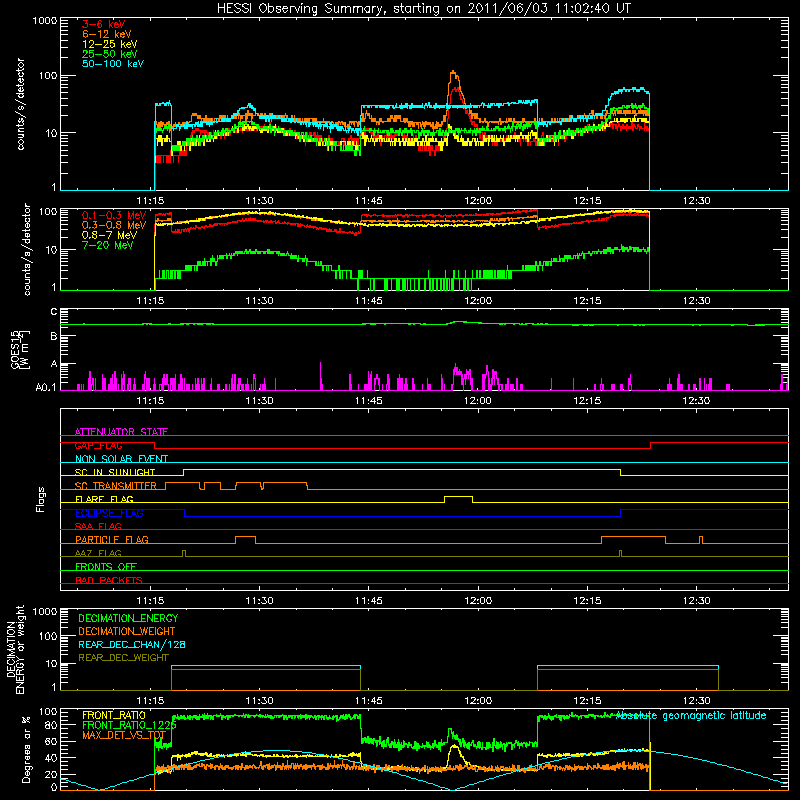Select the 12-25 keV legend label
This screenshot has height=800, width=800.
pos(110,44)
